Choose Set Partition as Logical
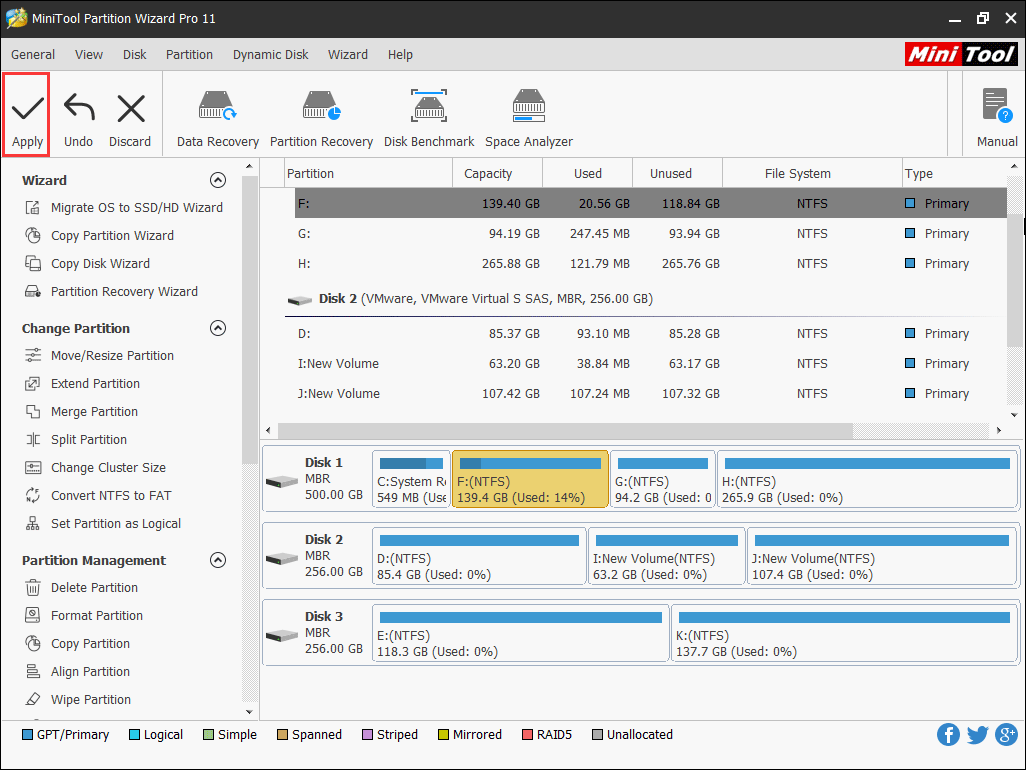 103,524
